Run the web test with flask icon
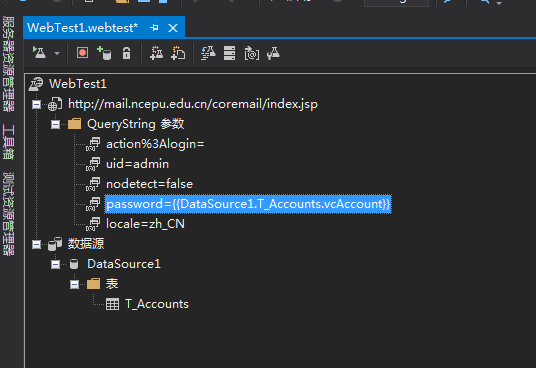Image resolution: width=536 pixels, height=368 pixels. tap(39, 53)
